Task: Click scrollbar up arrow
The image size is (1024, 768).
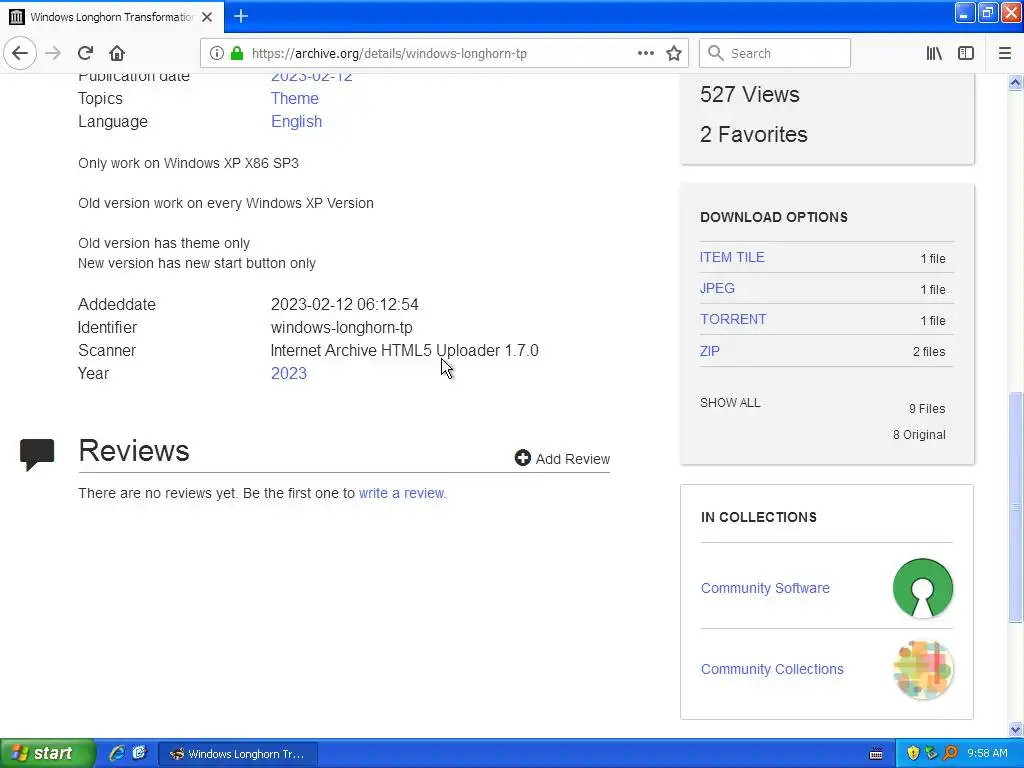Action: pos(1015,82)
